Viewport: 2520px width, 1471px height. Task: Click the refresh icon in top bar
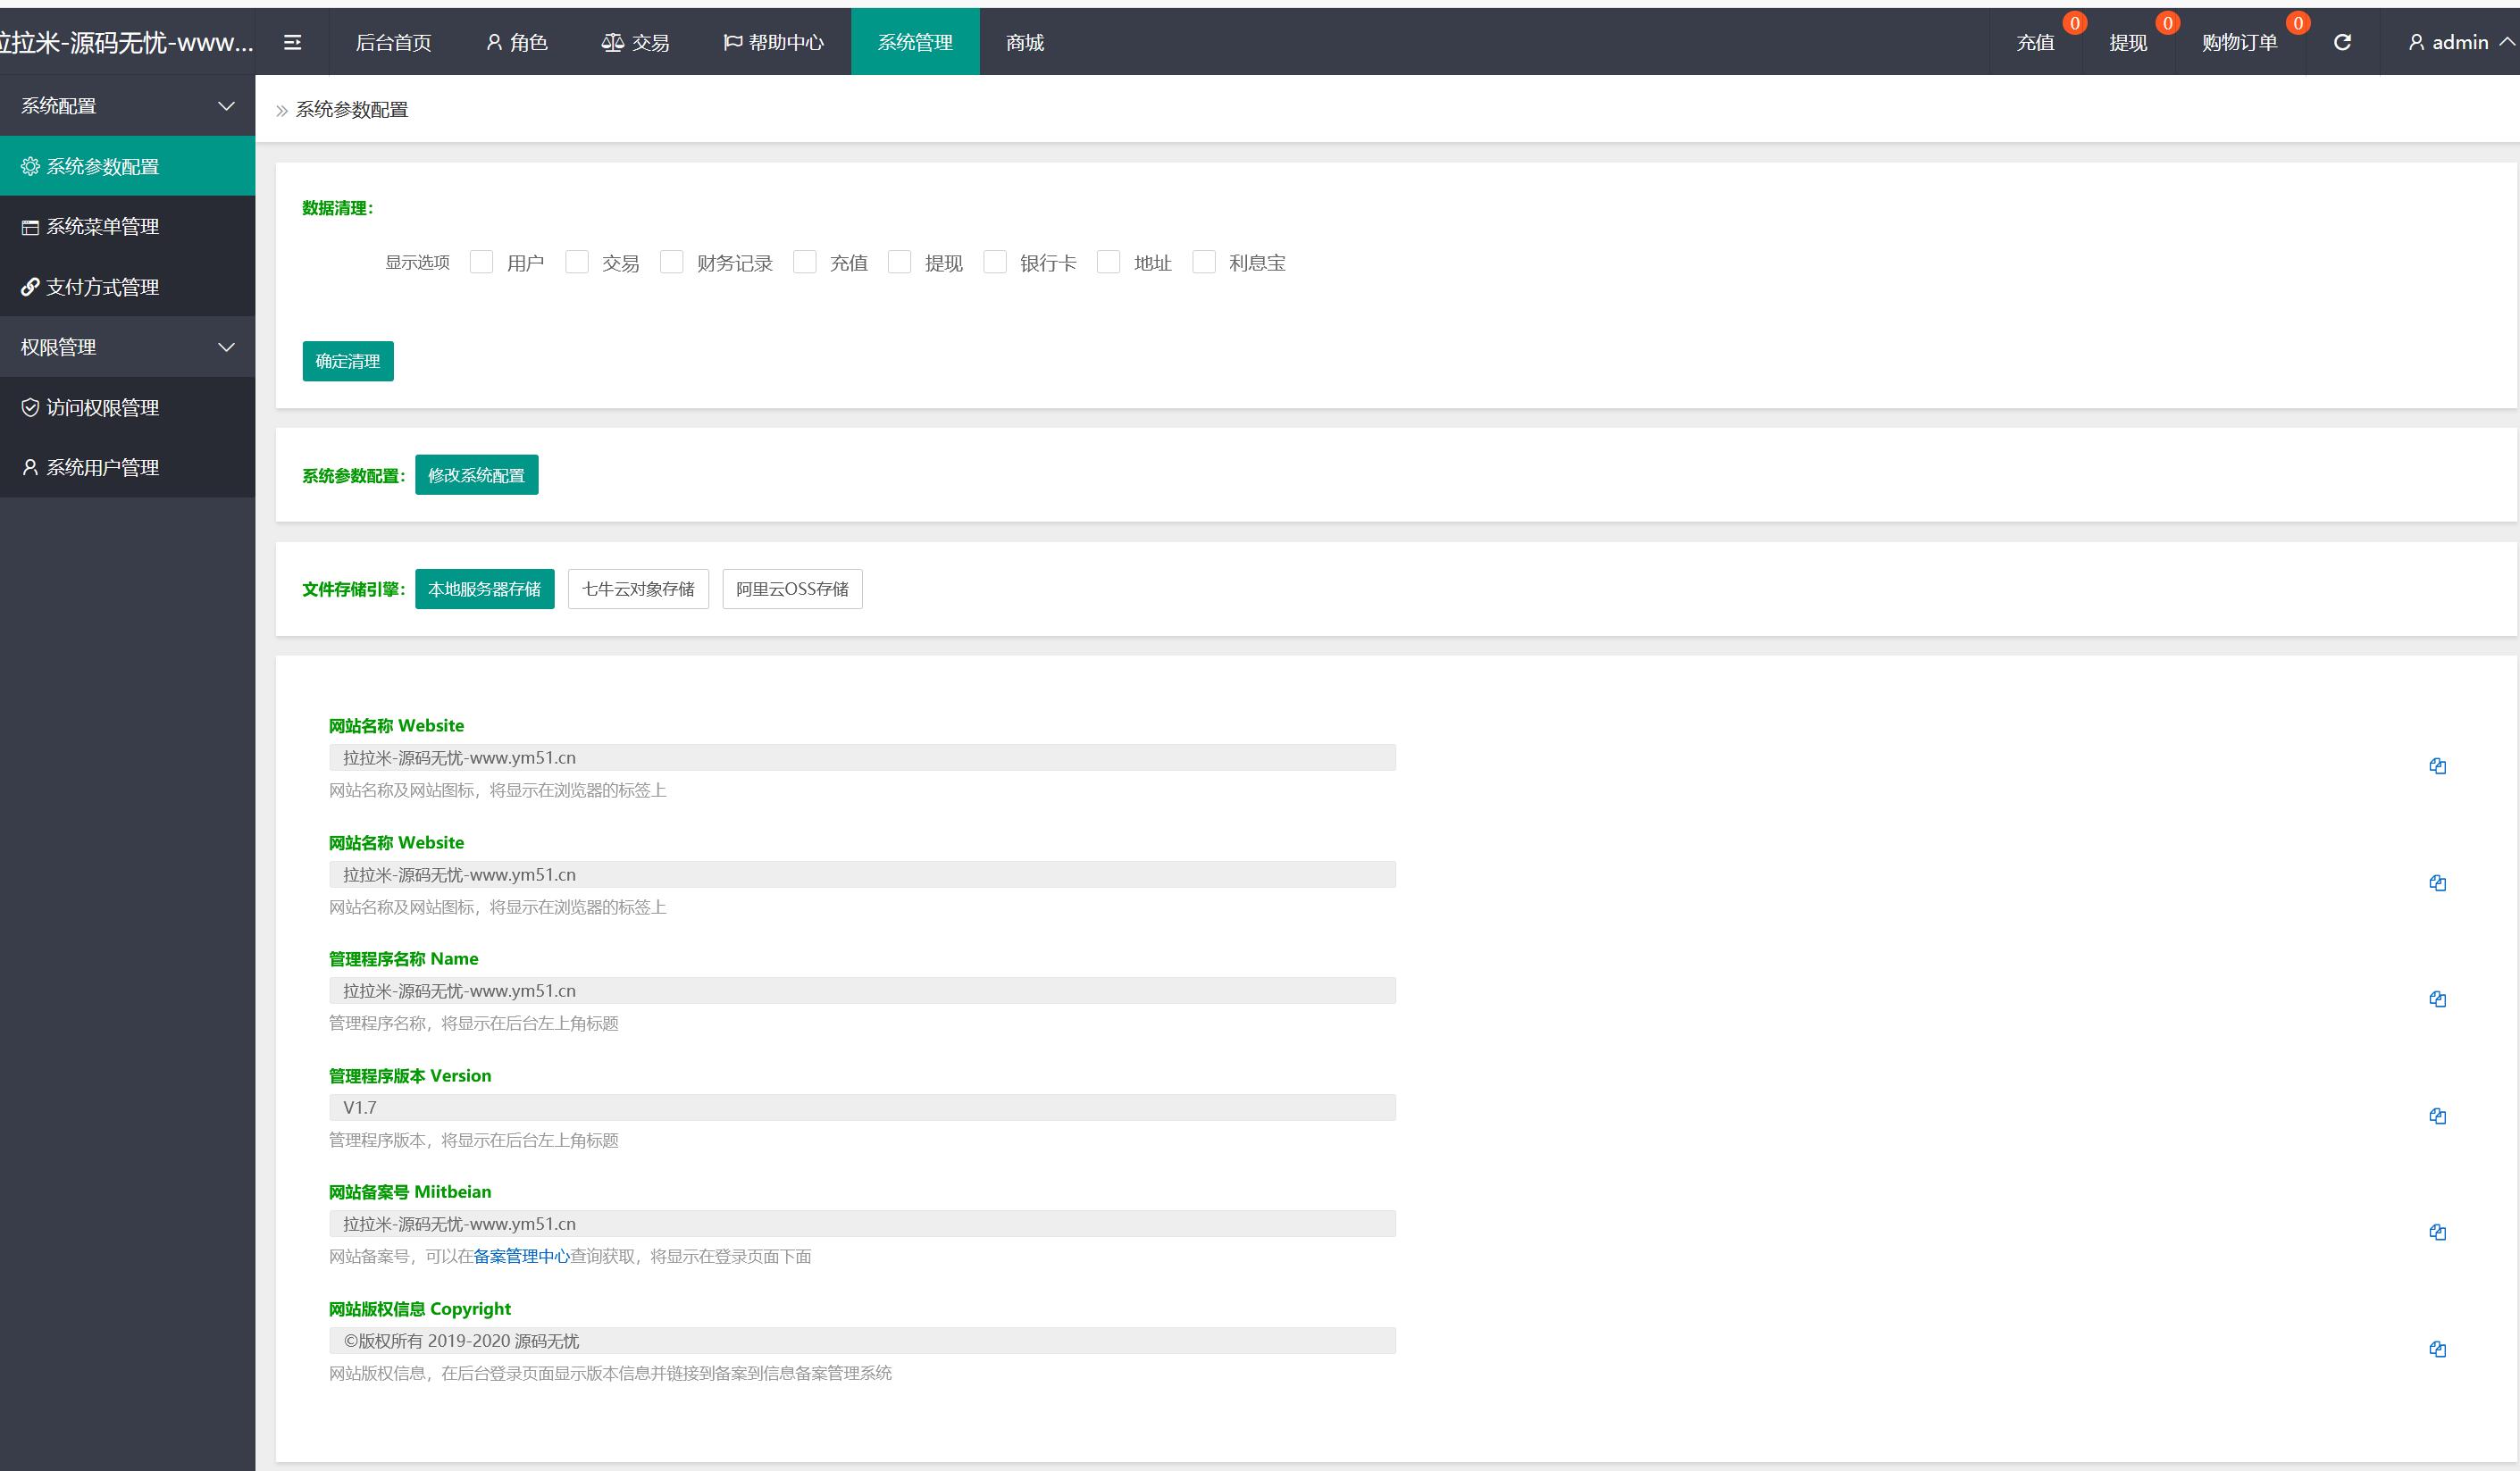2342,42
